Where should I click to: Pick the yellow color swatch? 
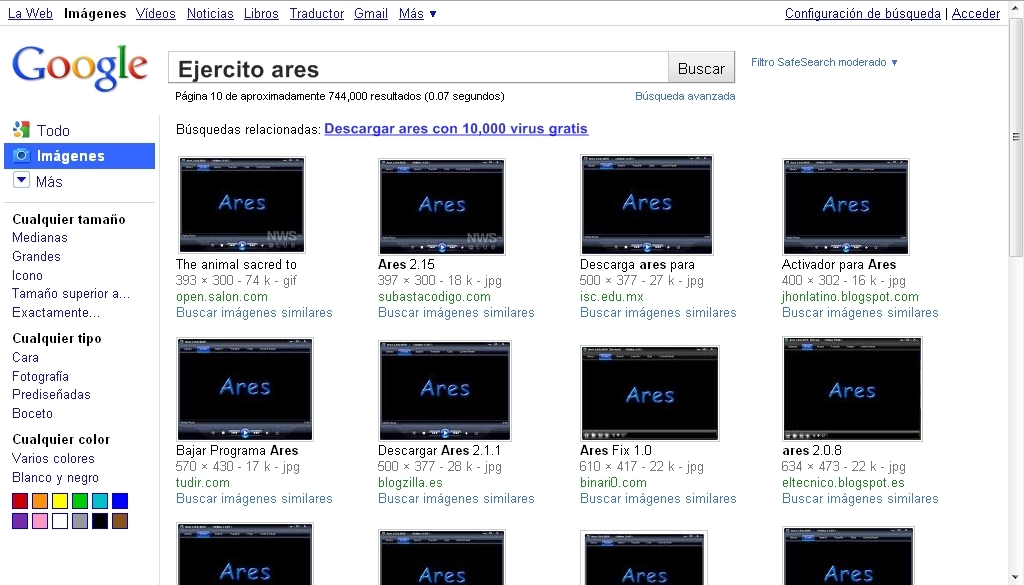point(60,501)
